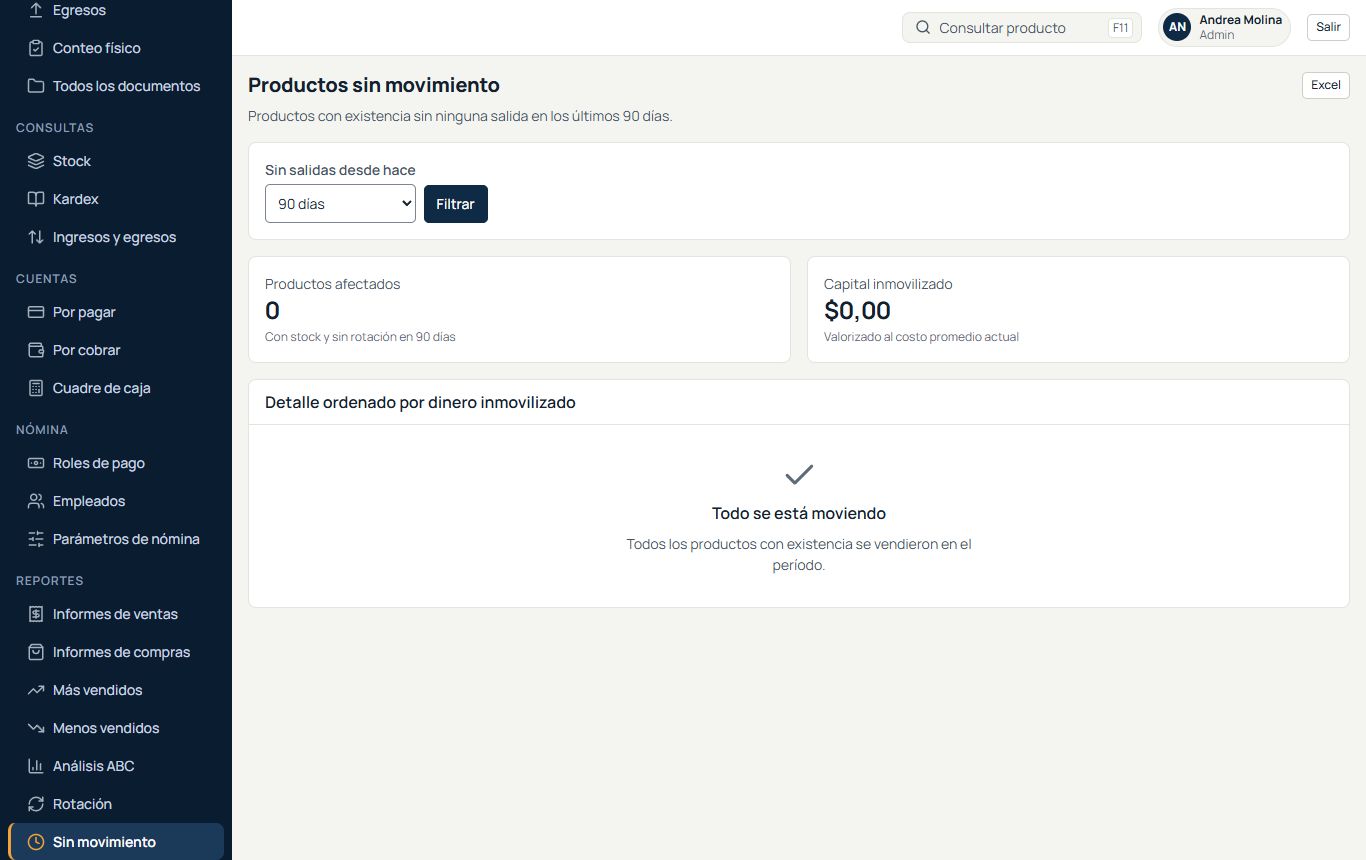Click the Detalle ordenado por dinero inmovilizado title
1366x860 pixels.
(420, 403)
